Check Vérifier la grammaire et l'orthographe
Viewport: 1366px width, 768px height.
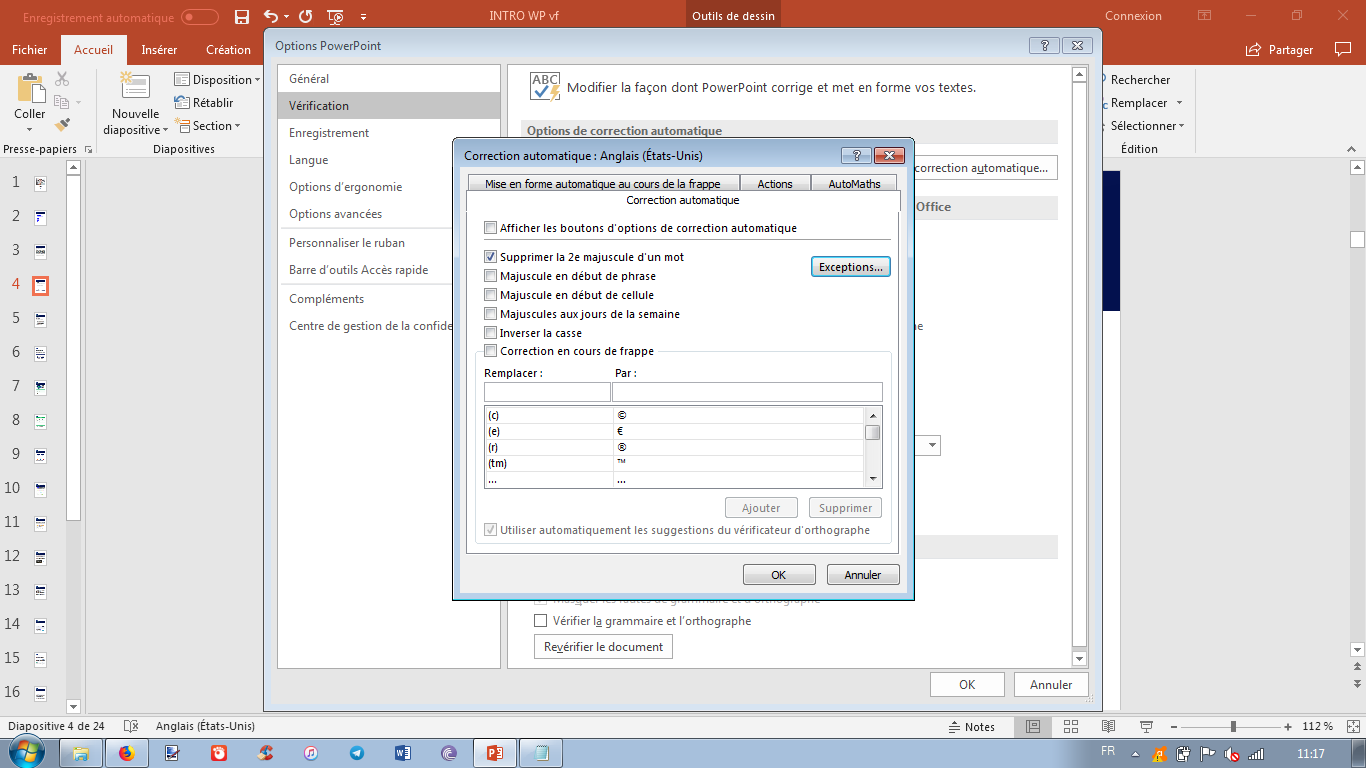point(541,621)
